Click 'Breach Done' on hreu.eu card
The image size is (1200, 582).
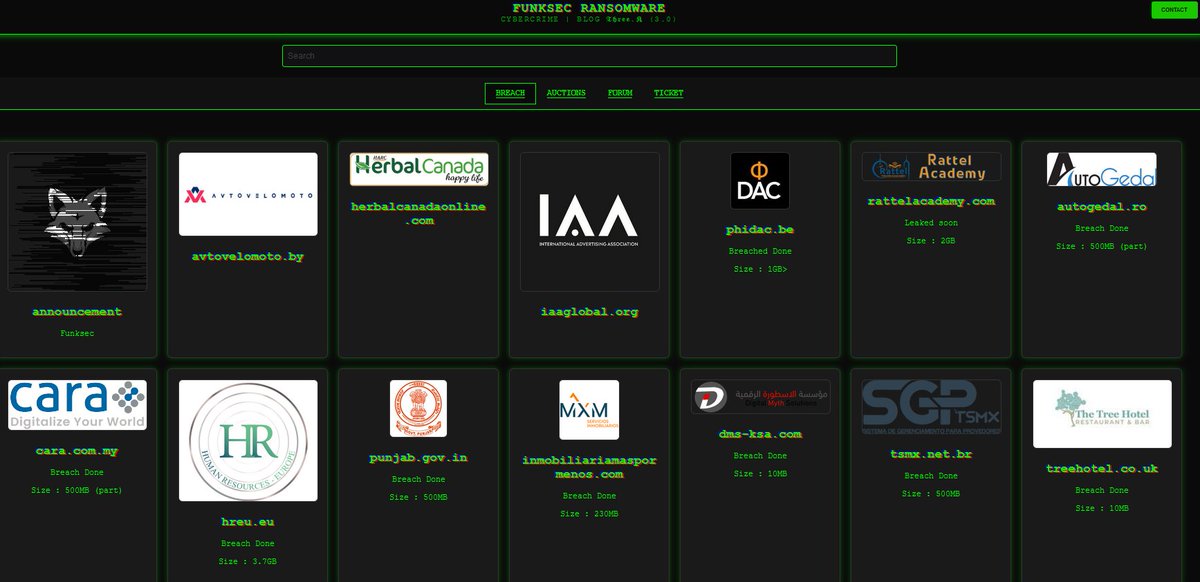click(248, 544)
